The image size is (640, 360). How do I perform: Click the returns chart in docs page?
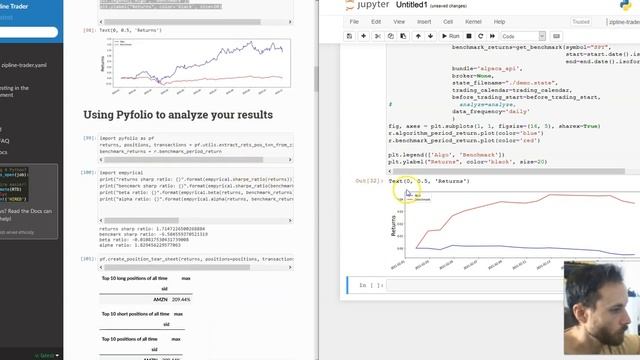[x=196, y=66]
